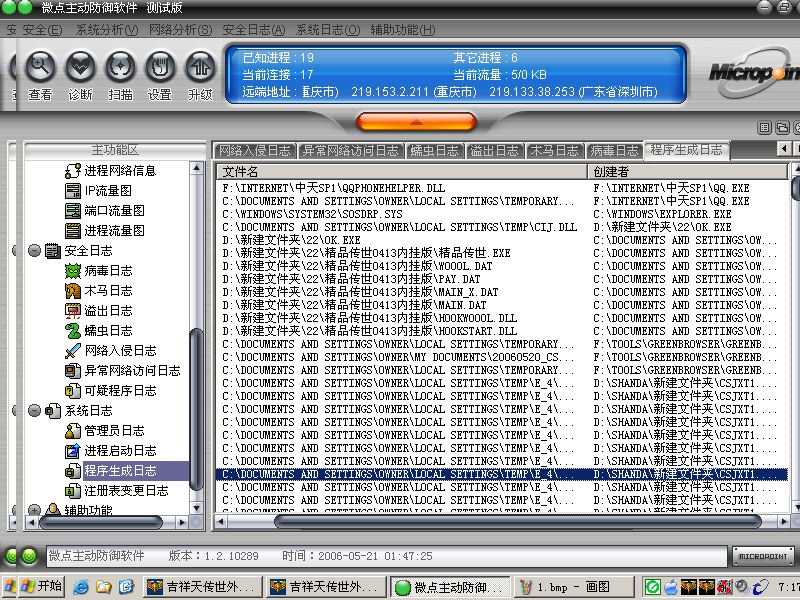800x600 pixels.
Task: Collapse the 安全日志 tree node
Action: pyautogui.click(x=34, y=251)
